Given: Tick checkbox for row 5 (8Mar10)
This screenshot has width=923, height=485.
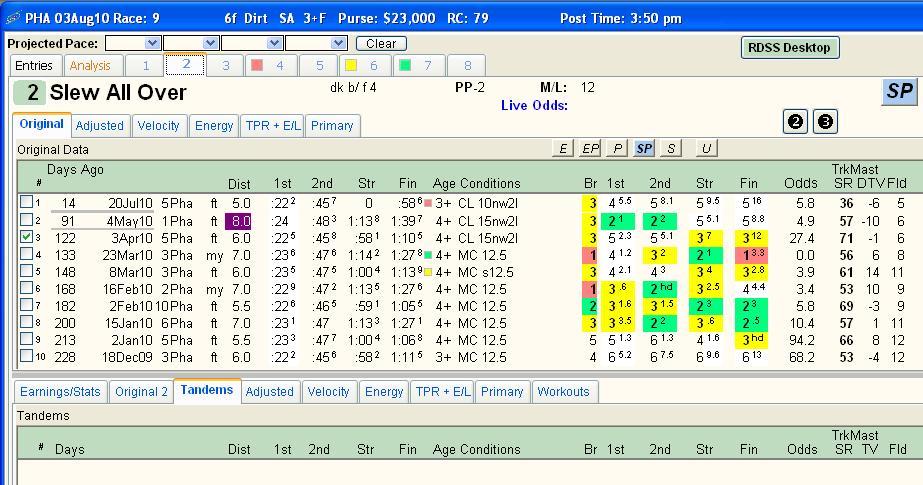Looking at the screenshot, I should click(x=26, y=271).
